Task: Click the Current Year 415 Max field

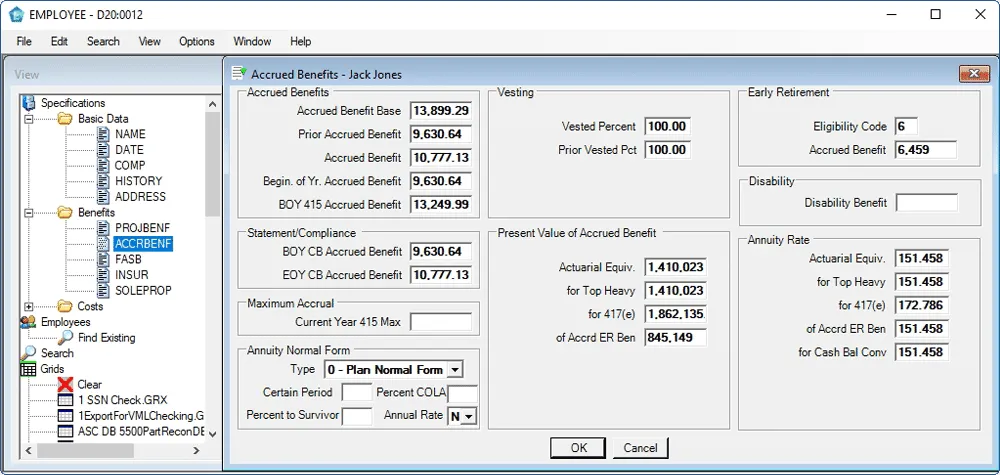Action: [x=441, y=322]
